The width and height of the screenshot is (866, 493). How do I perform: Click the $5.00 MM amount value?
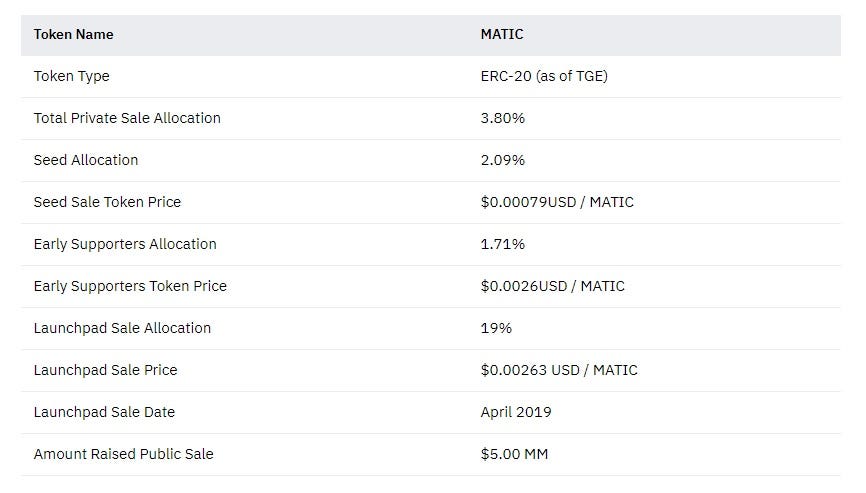tap(514, 454)
